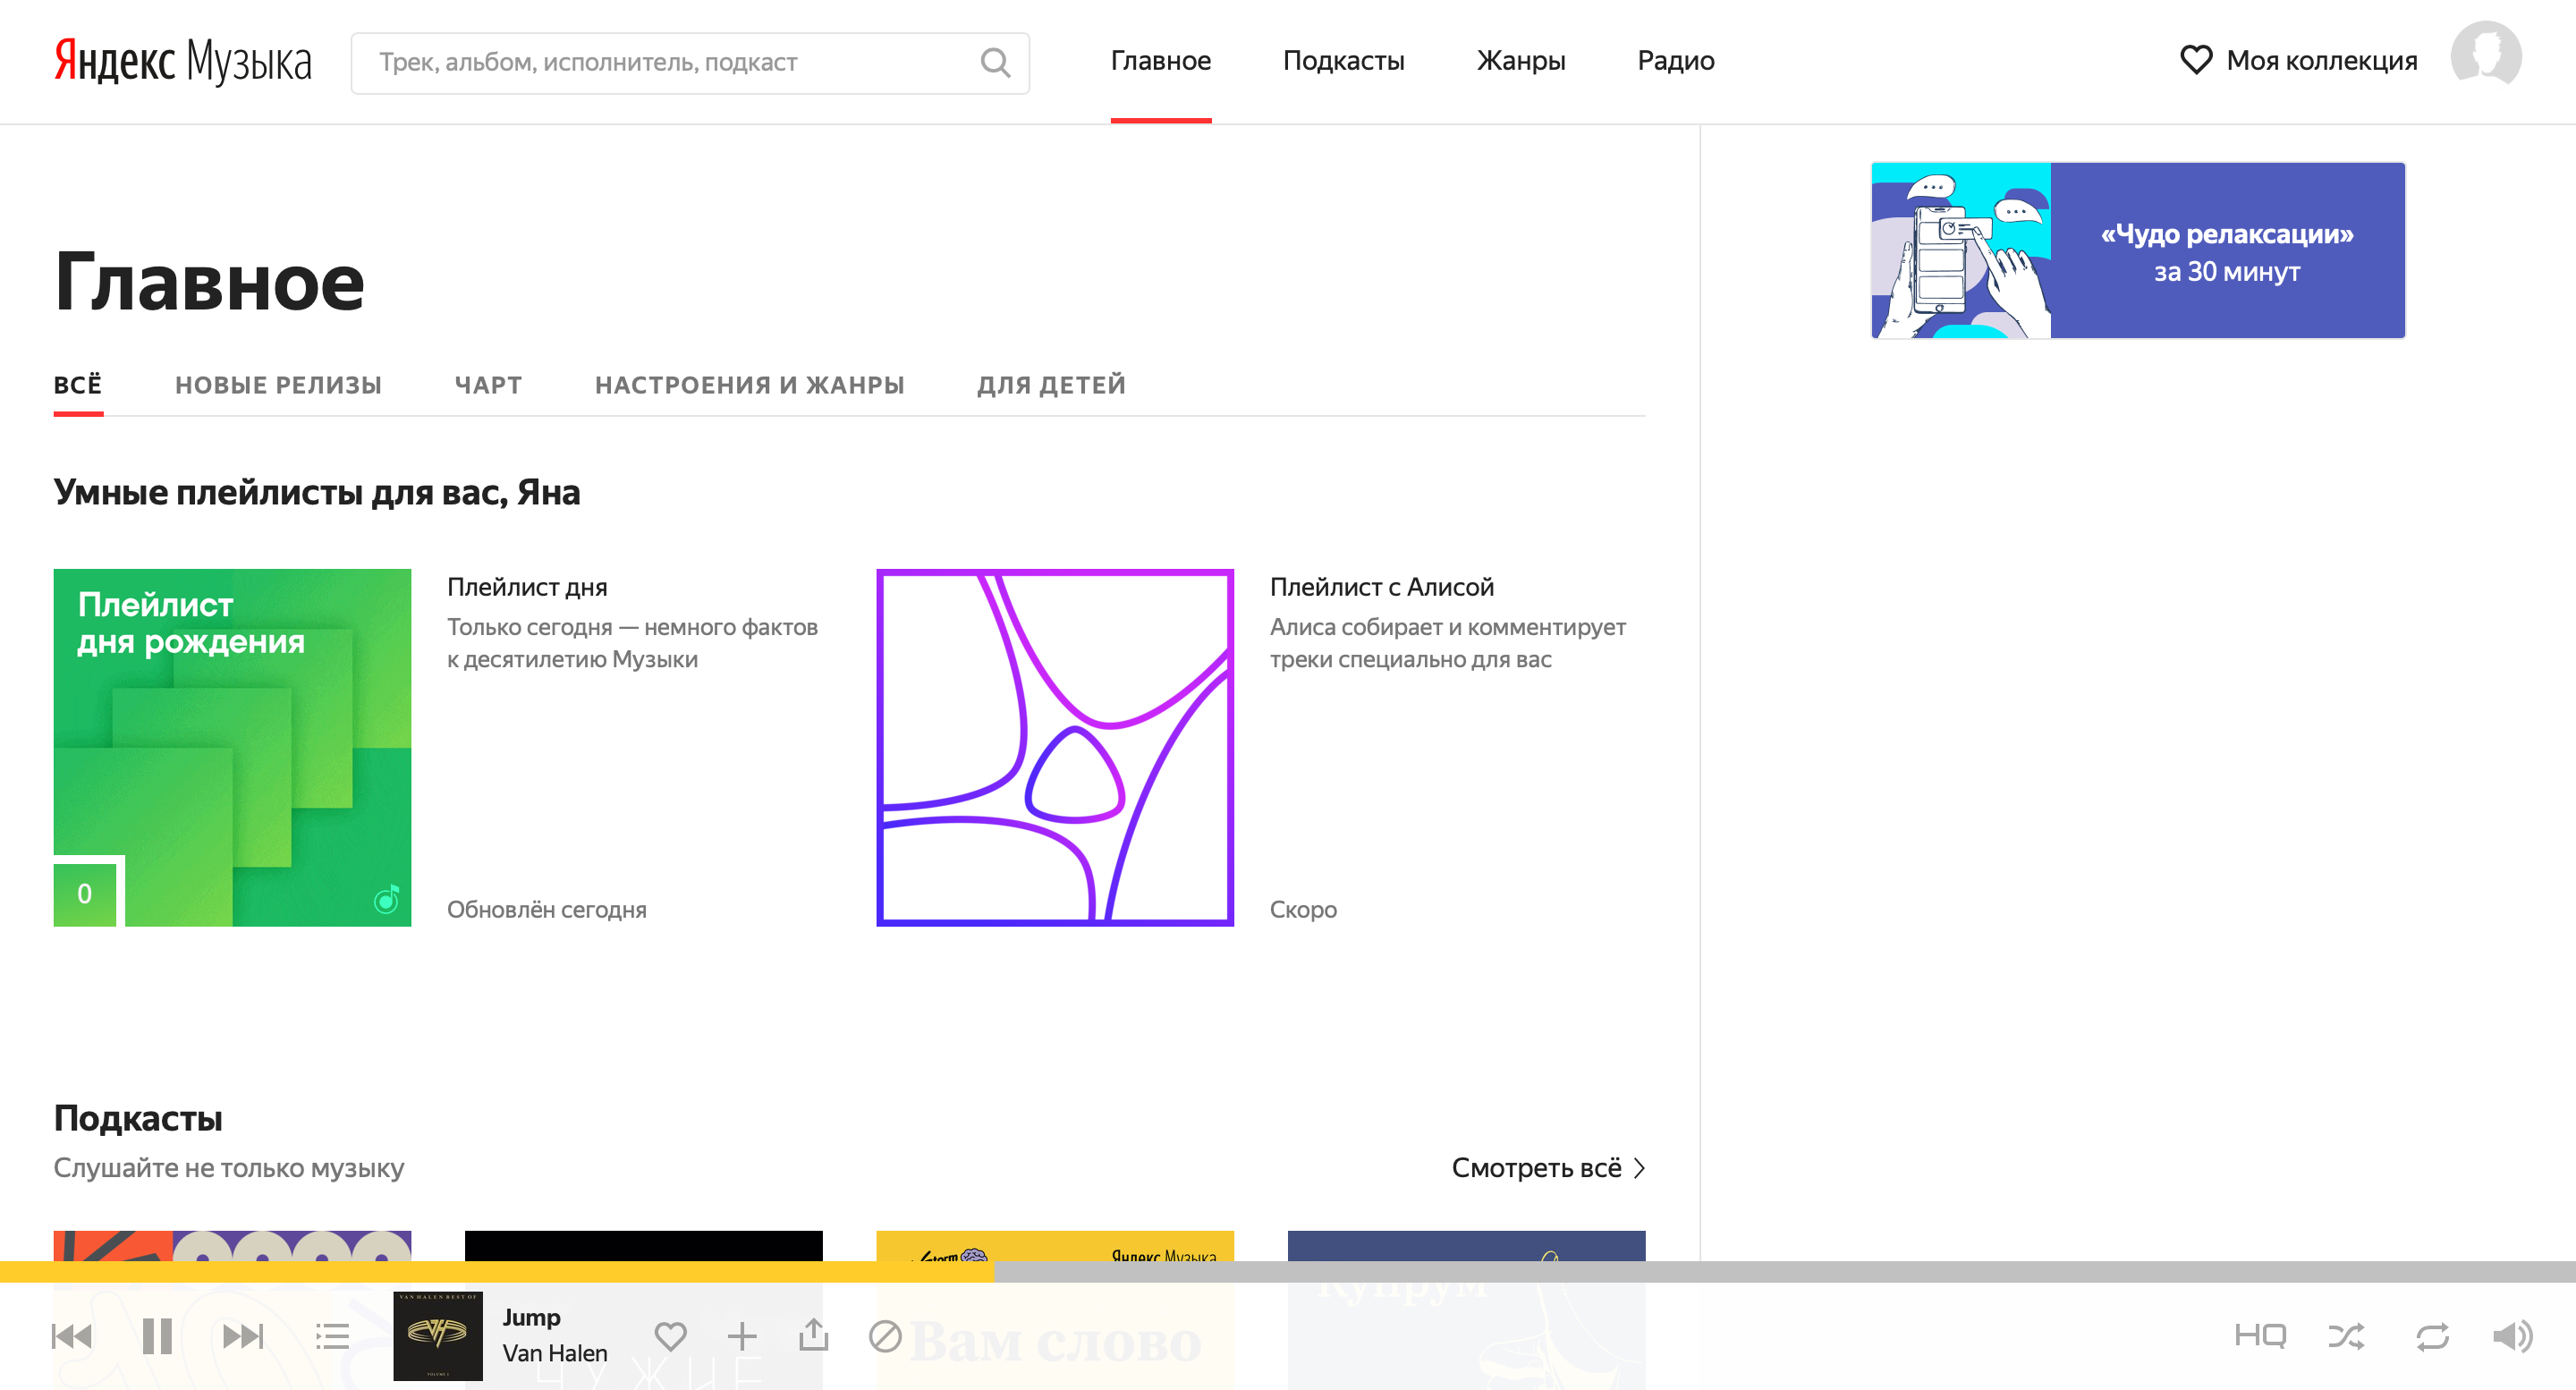
Task: Toggle shuffle playback
Action: (x=2346, y=1336)
